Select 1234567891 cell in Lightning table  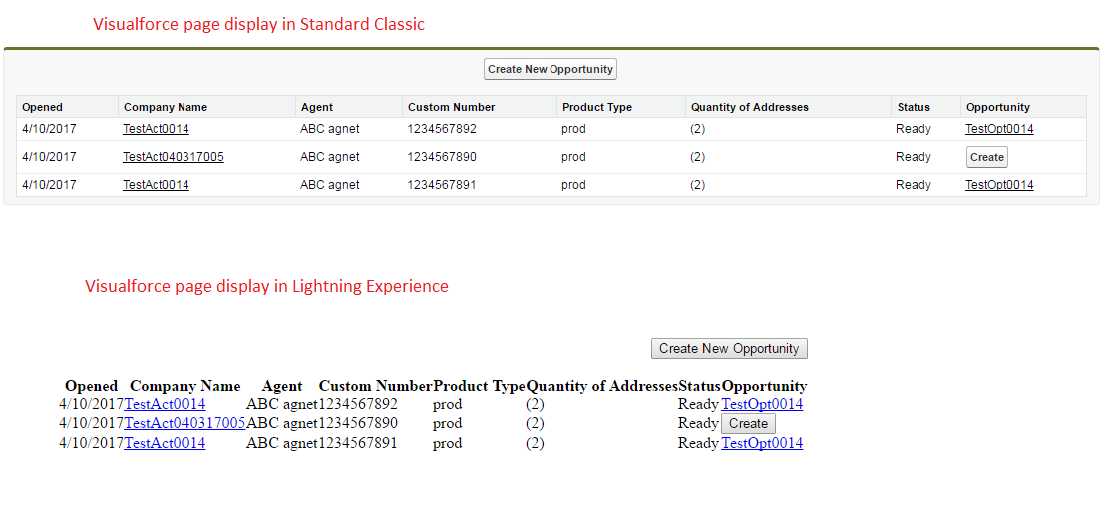358,443
